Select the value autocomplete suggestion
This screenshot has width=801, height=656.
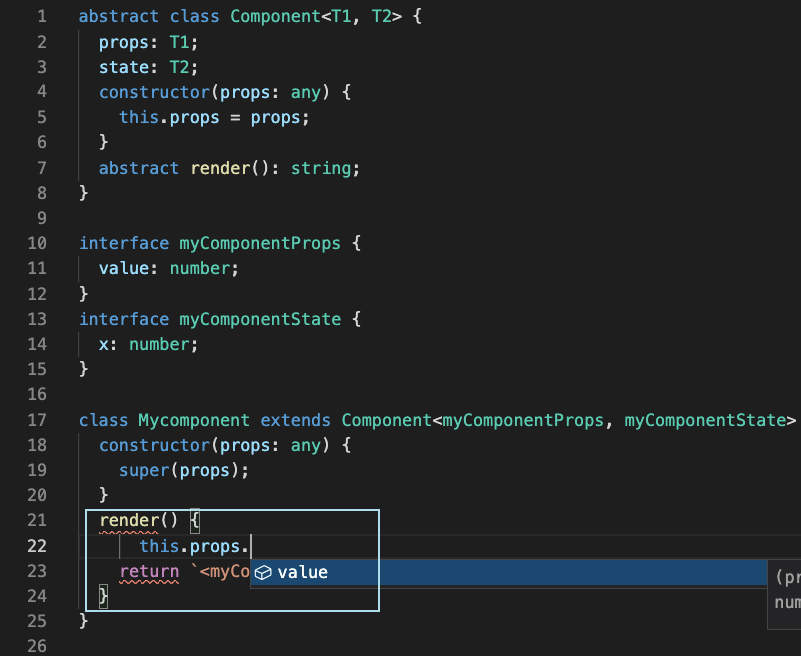pyautogui.click(x=509, y=572)
